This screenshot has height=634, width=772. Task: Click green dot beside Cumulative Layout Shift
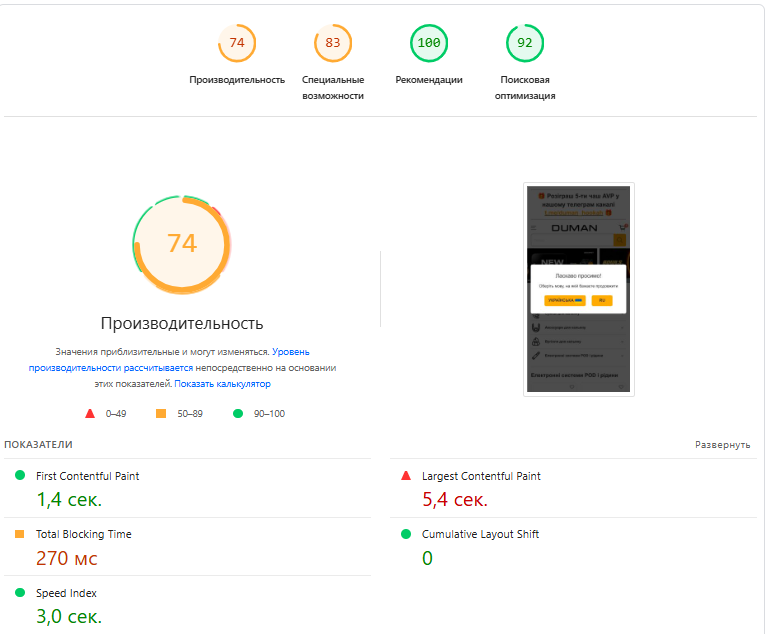(x=406, y=534)
